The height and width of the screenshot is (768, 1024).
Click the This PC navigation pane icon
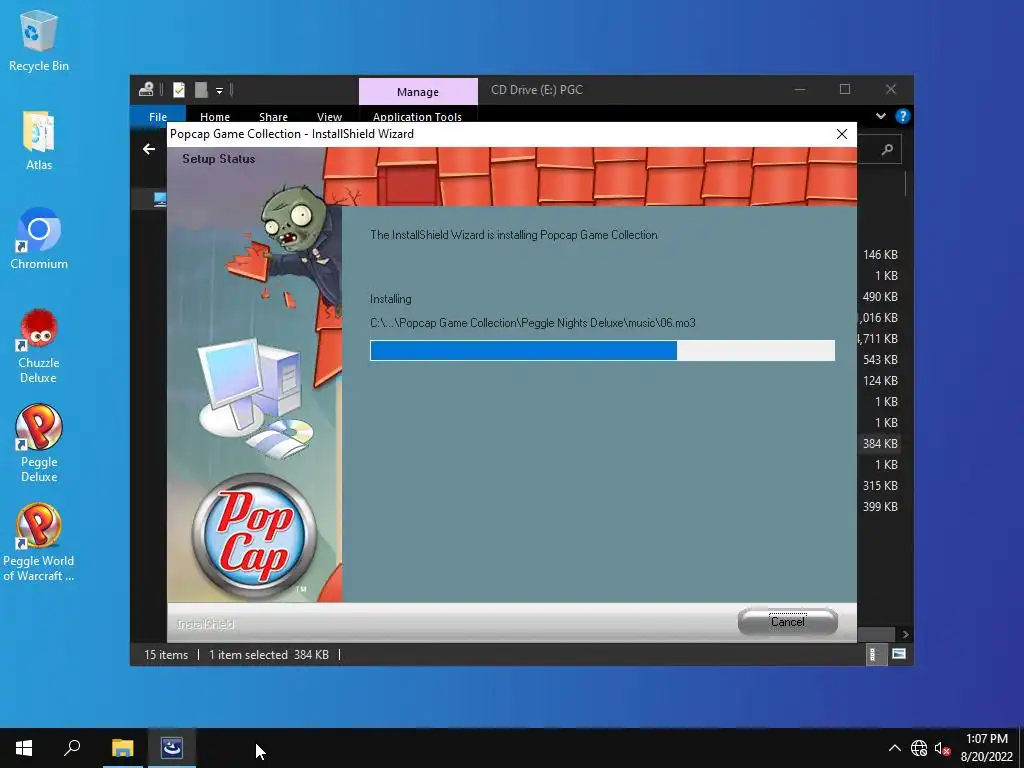161,199
